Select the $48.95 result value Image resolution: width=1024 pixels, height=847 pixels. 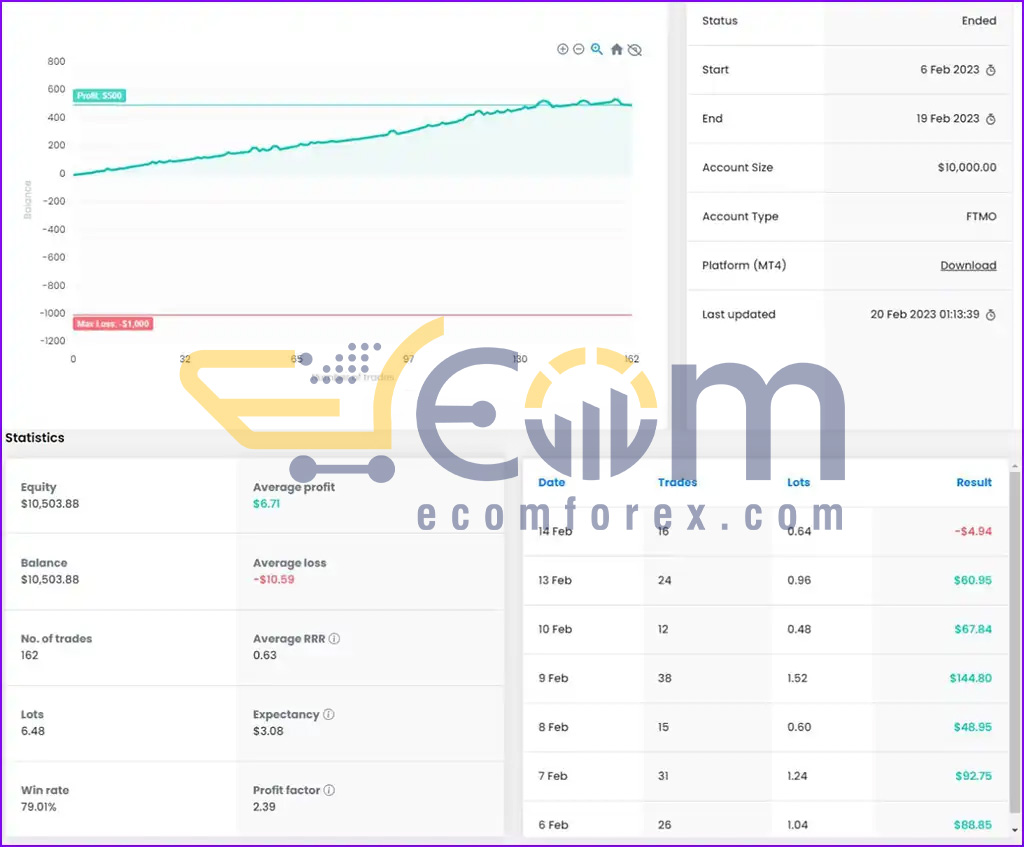pyautogui.click(x=972, y=727)
